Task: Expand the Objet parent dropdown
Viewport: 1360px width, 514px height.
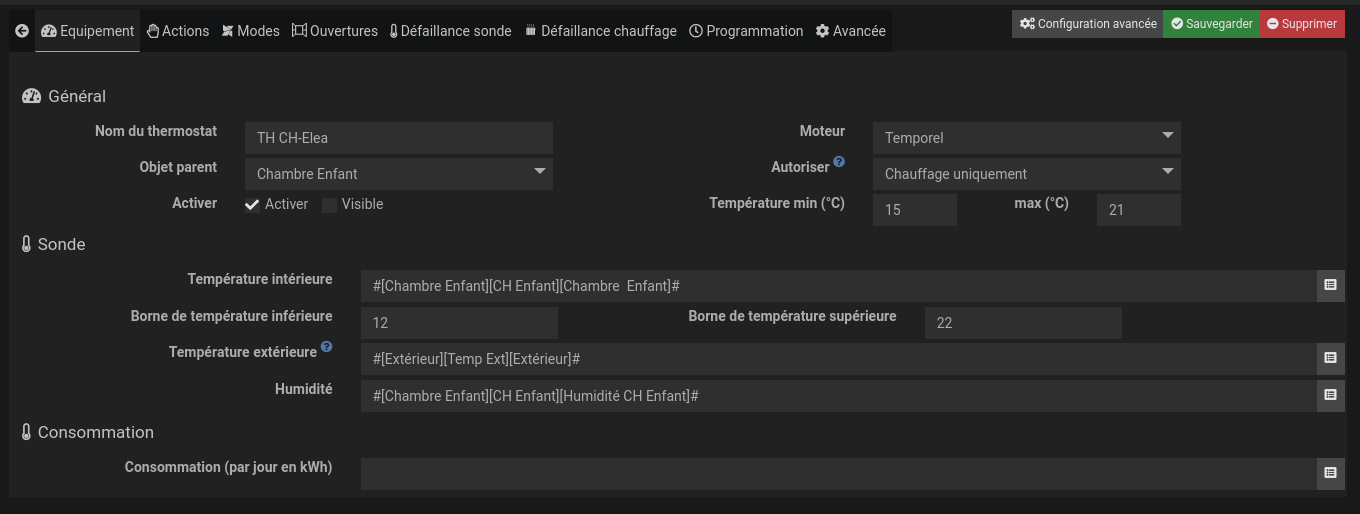Action: pos(398,174)
